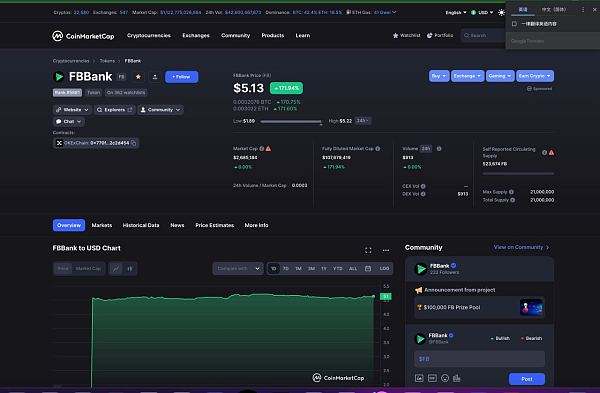Click the blue Follow button
The width and height of the screenshot is (600, 393).
pos(181,77)
